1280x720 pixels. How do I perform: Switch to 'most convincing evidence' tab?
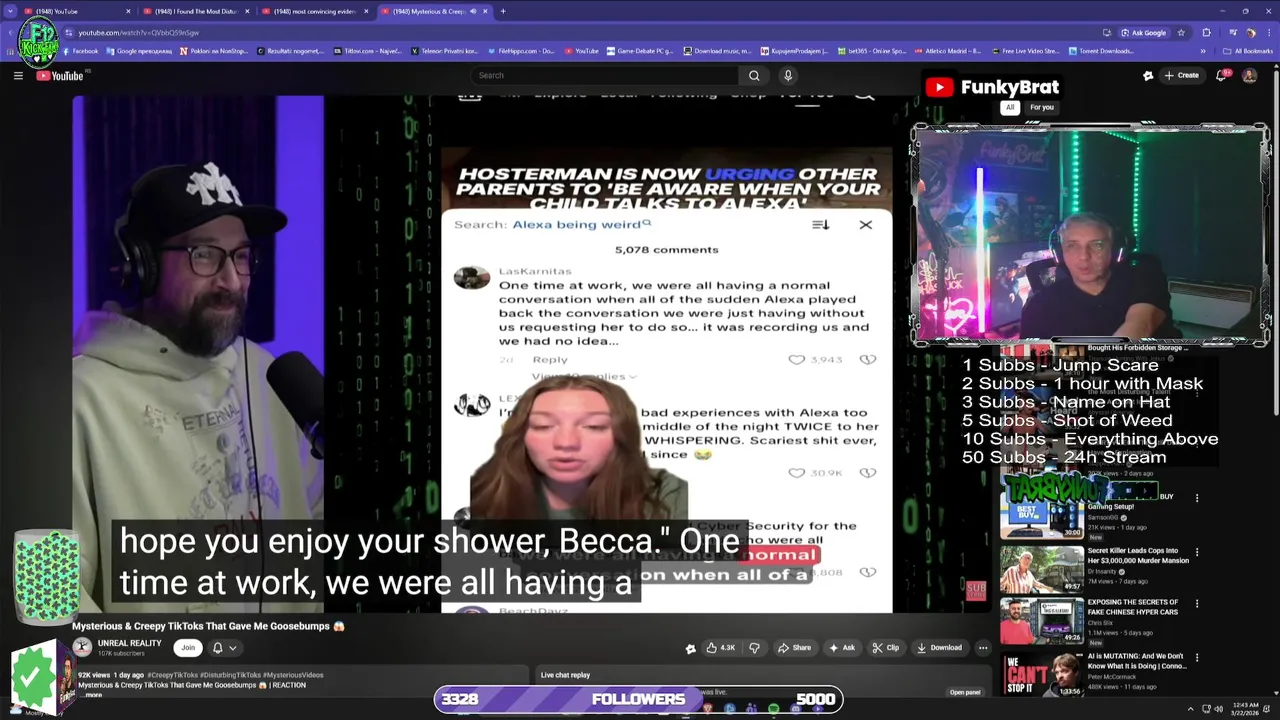pyautogui.click(x=314, y=11)
